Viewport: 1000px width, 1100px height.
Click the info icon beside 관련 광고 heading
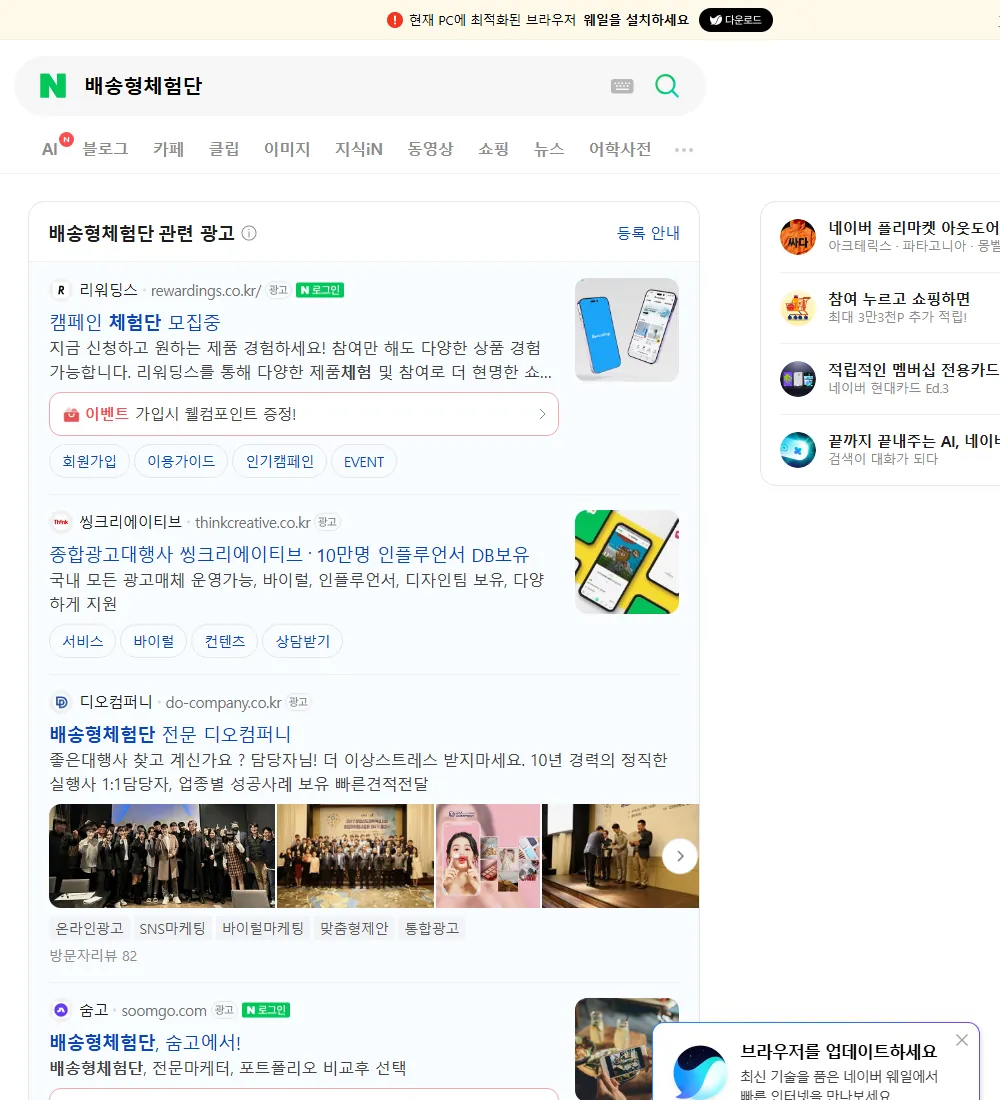click(249, 233)
